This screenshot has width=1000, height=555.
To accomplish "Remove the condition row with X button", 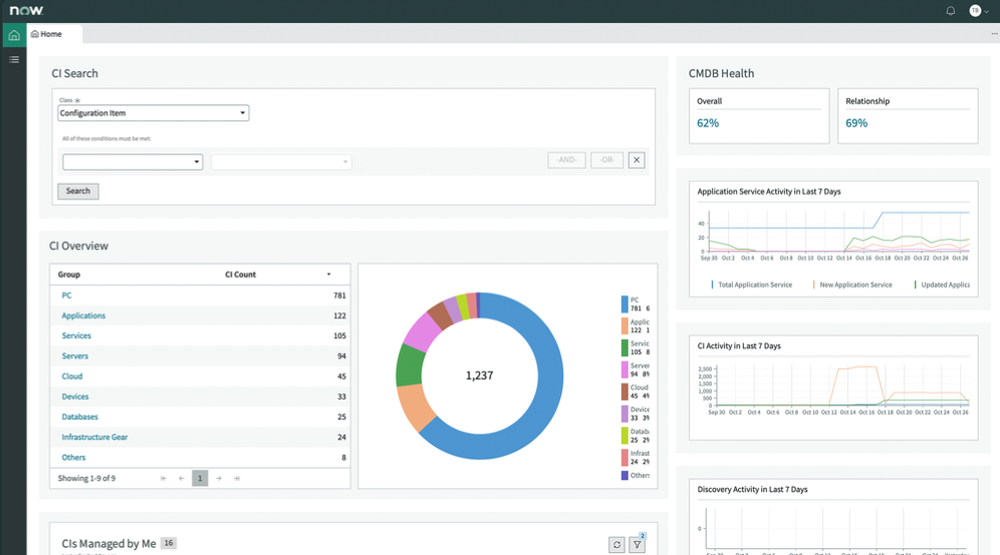I will pyautogui.click(x=636, y=160).
